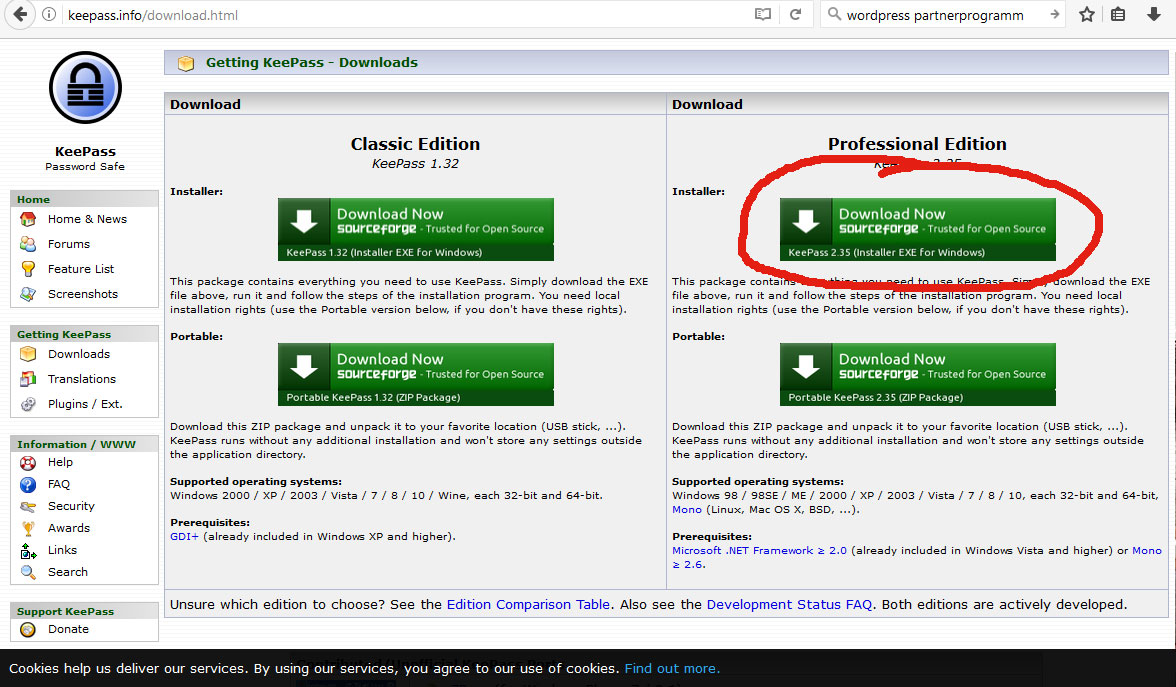
Task: Click the Forums people icon
Action: [28, 244]
